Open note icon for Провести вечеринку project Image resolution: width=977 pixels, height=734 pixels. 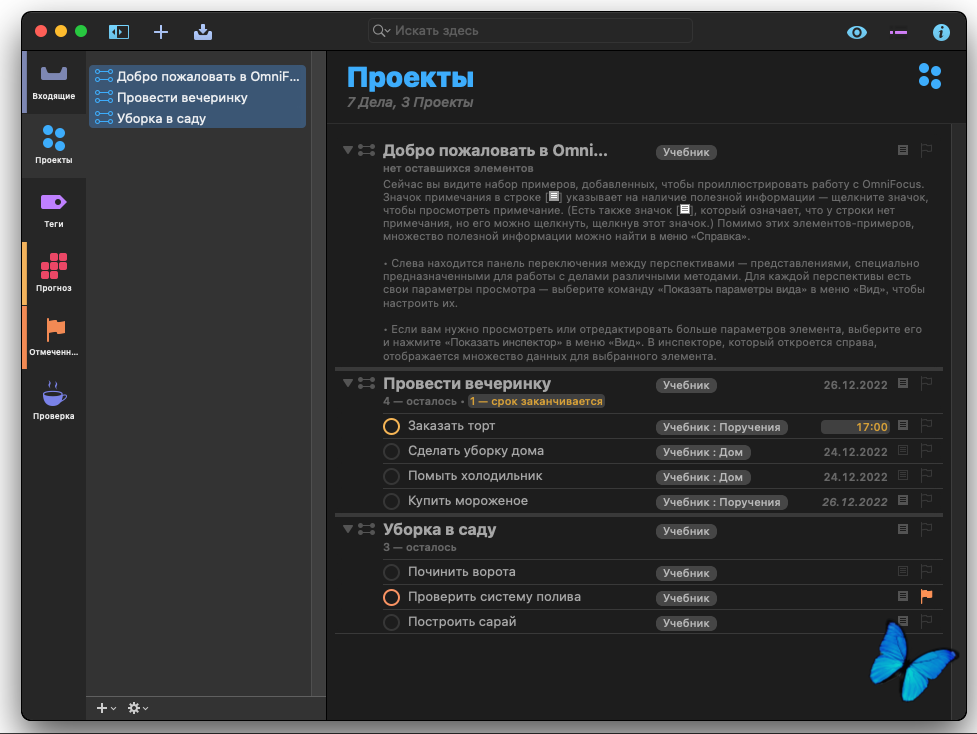point(902,383)
